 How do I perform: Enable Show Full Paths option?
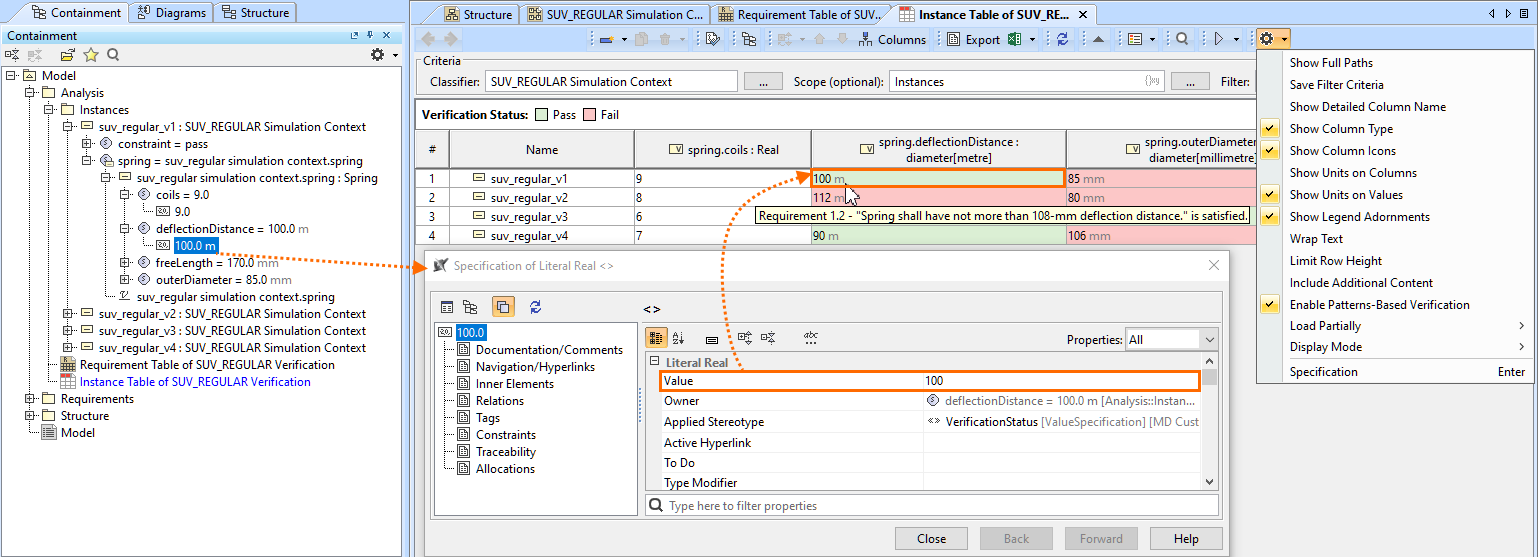[1331, 63]
